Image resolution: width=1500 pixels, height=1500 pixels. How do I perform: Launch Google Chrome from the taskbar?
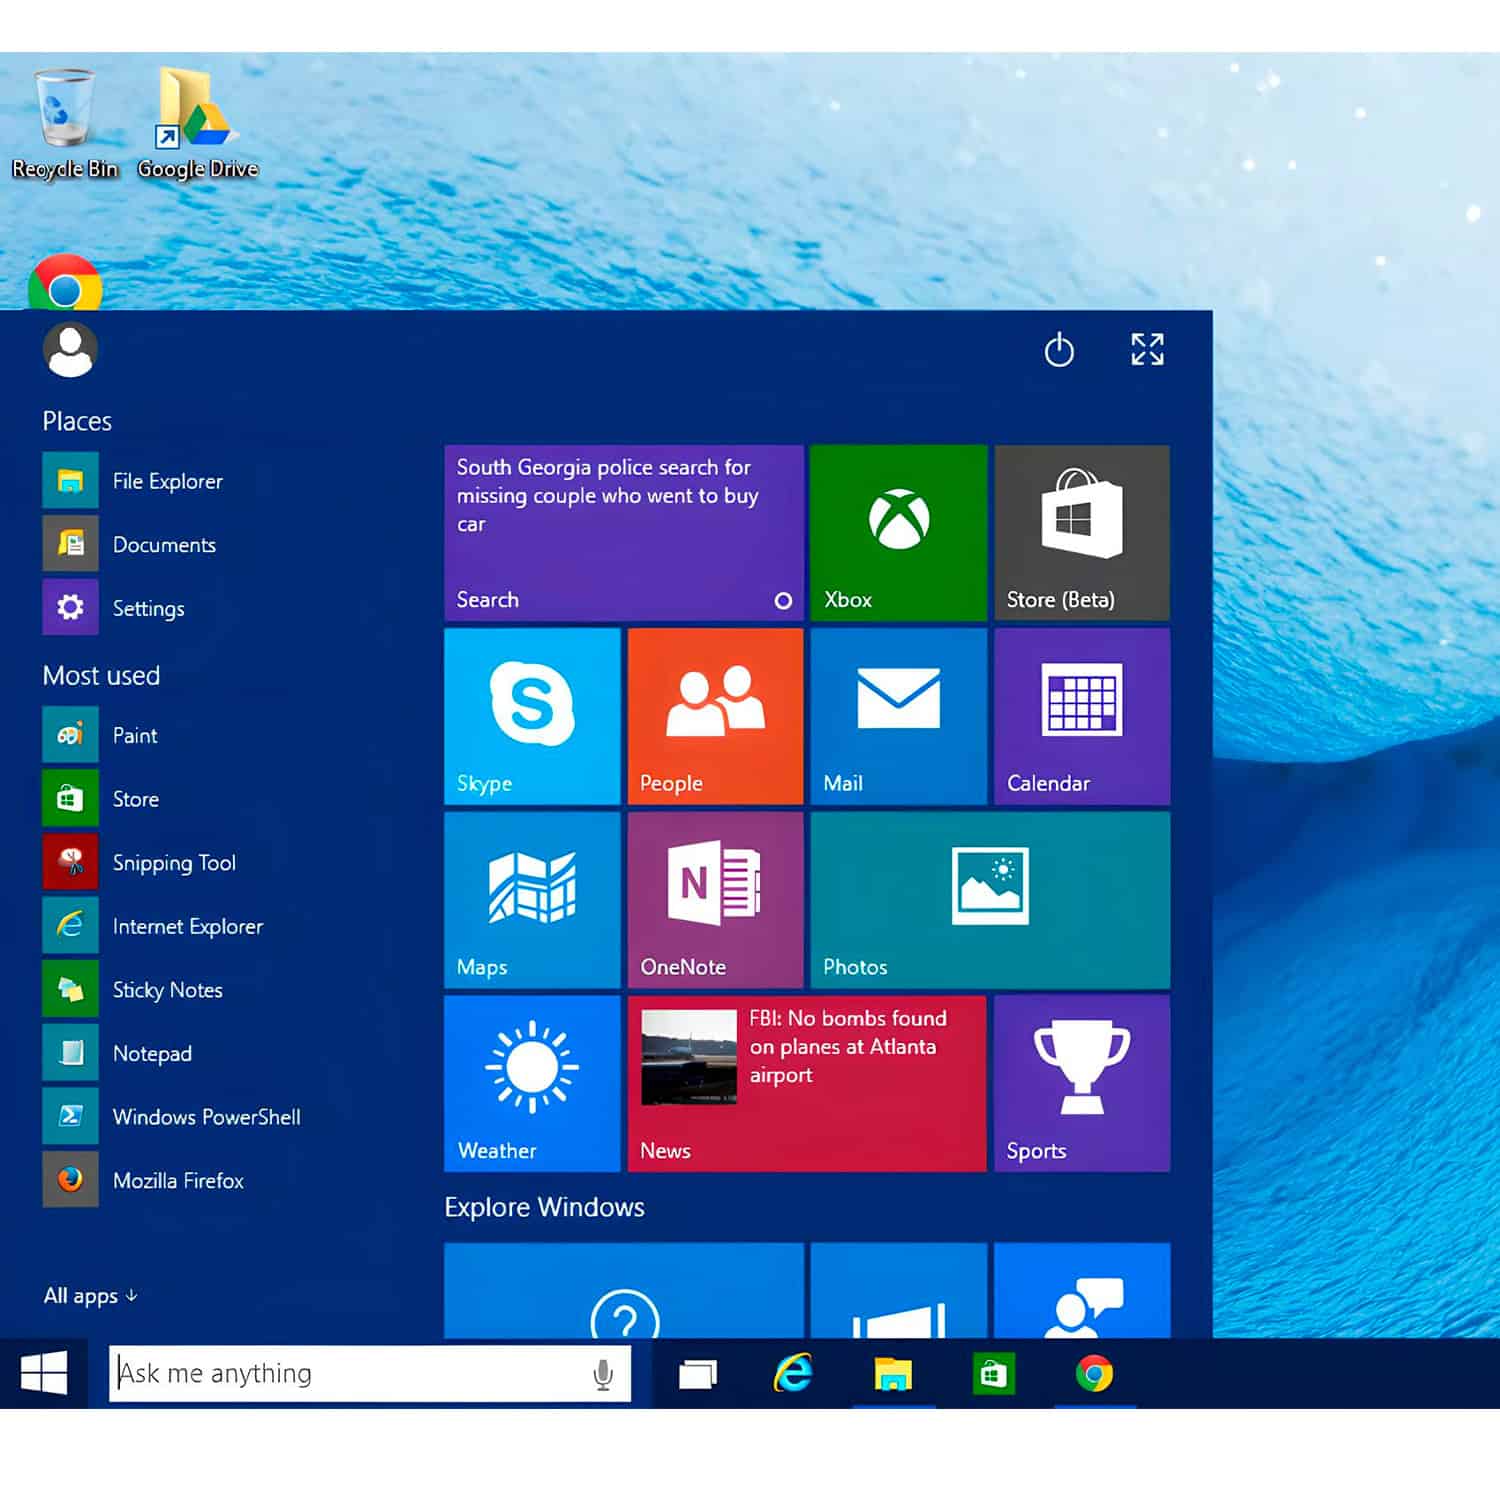1096,1373
